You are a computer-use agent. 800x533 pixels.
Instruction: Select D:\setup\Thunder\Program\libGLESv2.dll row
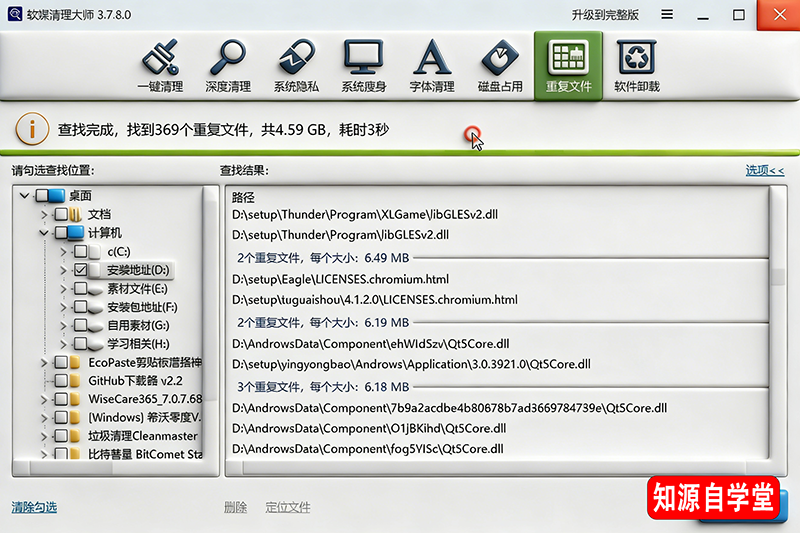click(340, 235)
